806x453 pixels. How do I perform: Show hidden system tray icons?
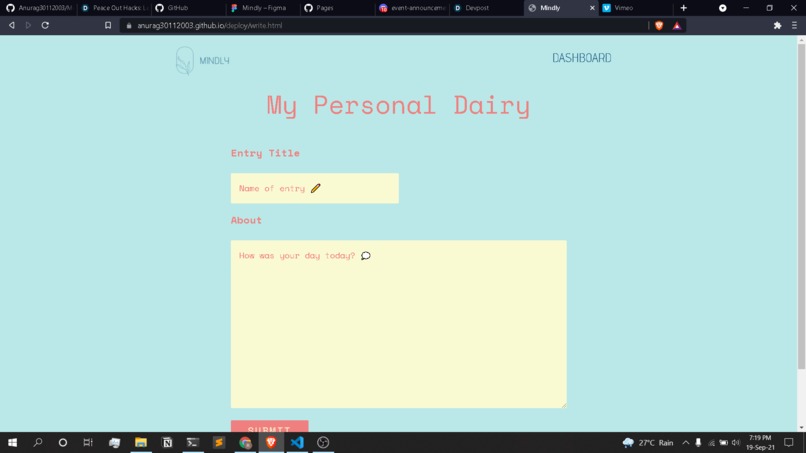click(686, 443)
